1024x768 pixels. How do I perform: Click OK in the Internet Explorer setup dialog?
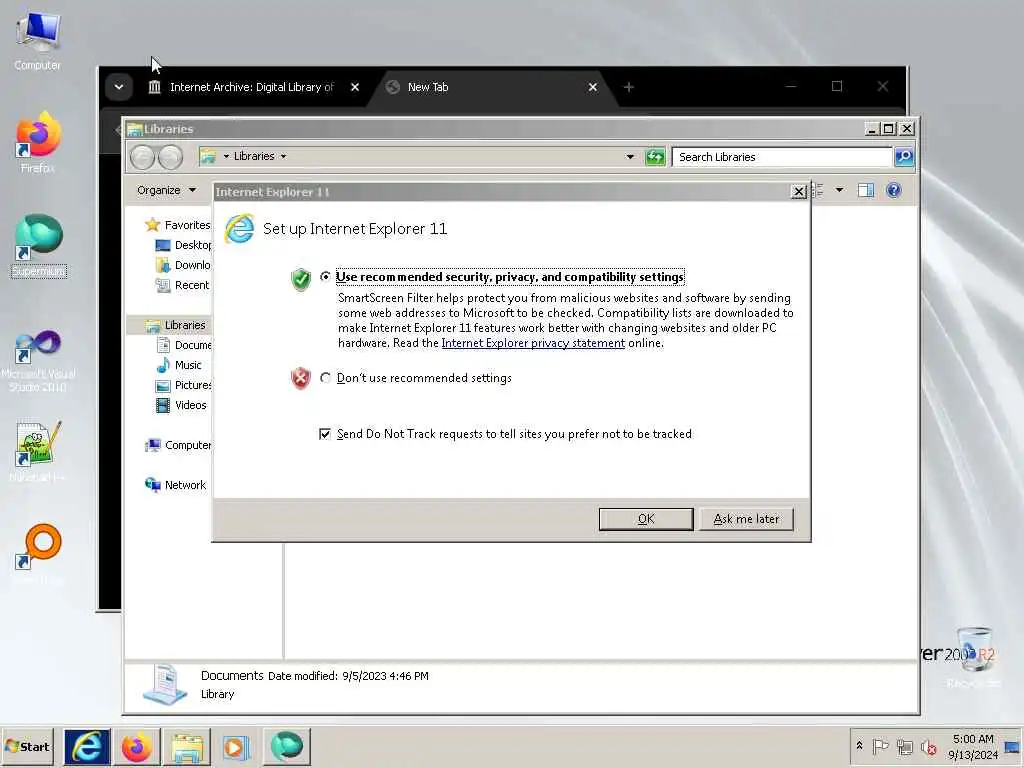pos(646,519)
